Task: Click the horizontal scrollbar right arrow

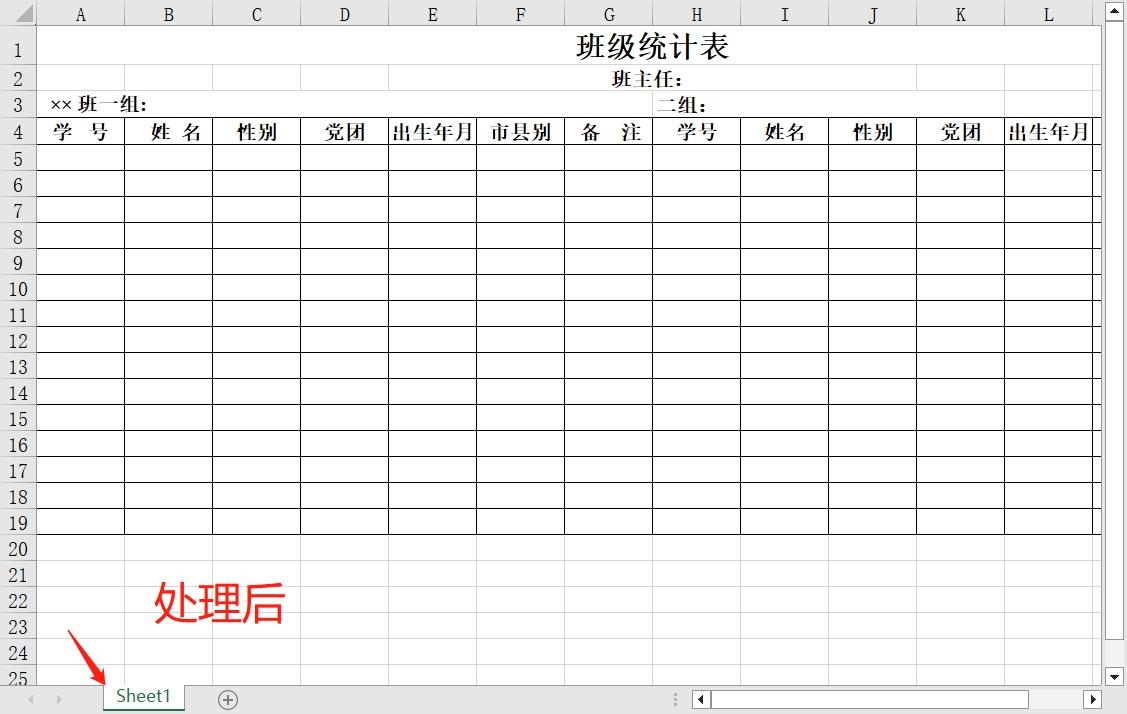Action: [1092, 699]
